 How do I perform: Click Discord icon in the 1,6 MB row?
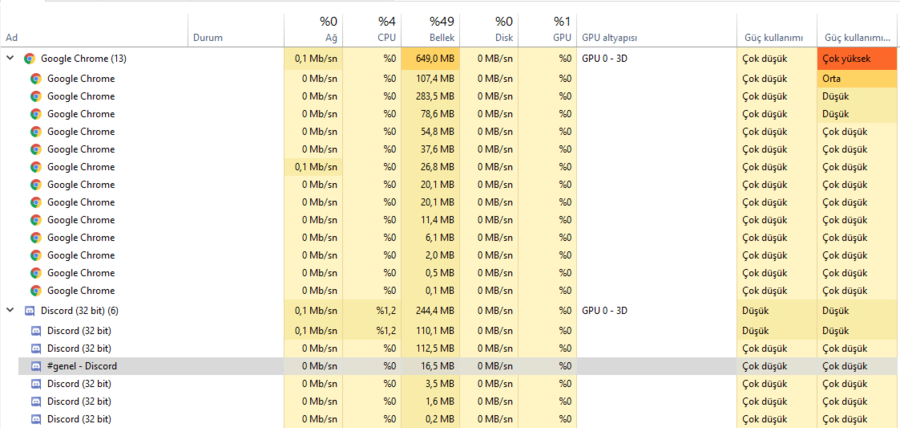pyautogui.click(x=36, y=401)
